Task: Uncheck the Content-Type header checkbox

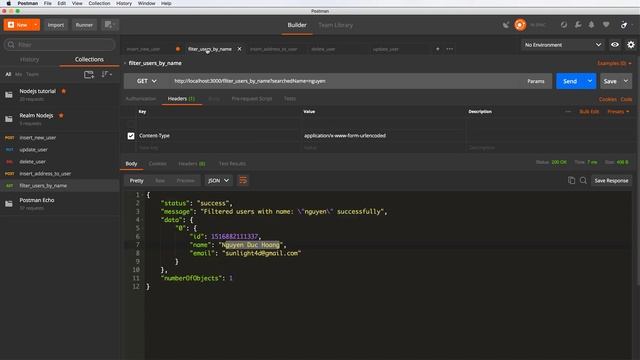Action: 131,136
